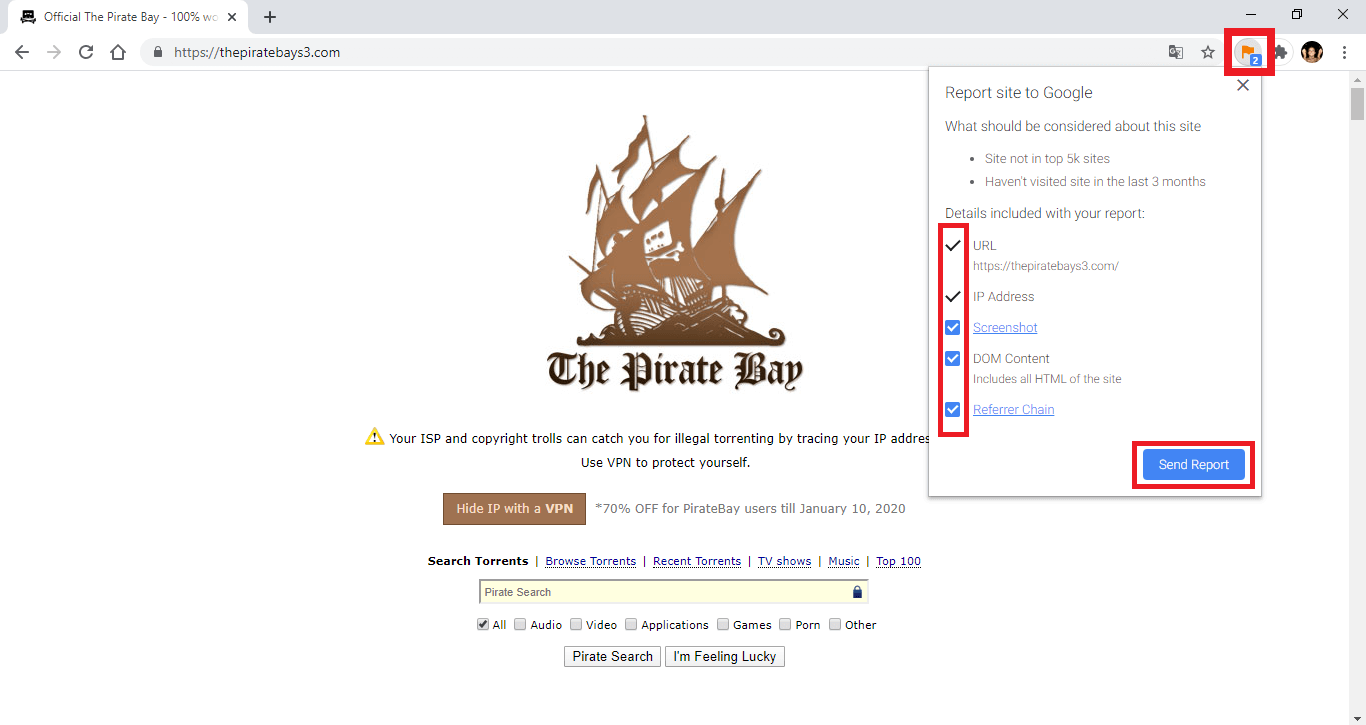
Task: Click the Pirate Search button
Action: coord(612,656)
